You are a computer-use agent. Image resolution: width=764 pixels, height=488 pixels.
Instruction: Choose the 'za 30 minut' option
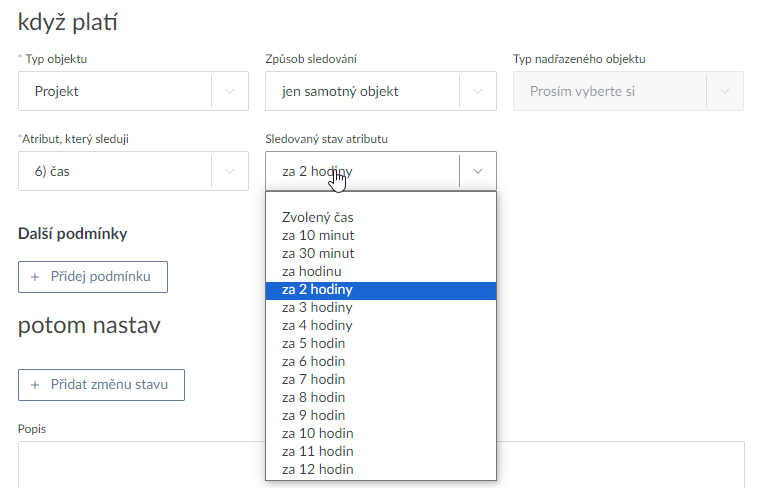coord(318,253)
